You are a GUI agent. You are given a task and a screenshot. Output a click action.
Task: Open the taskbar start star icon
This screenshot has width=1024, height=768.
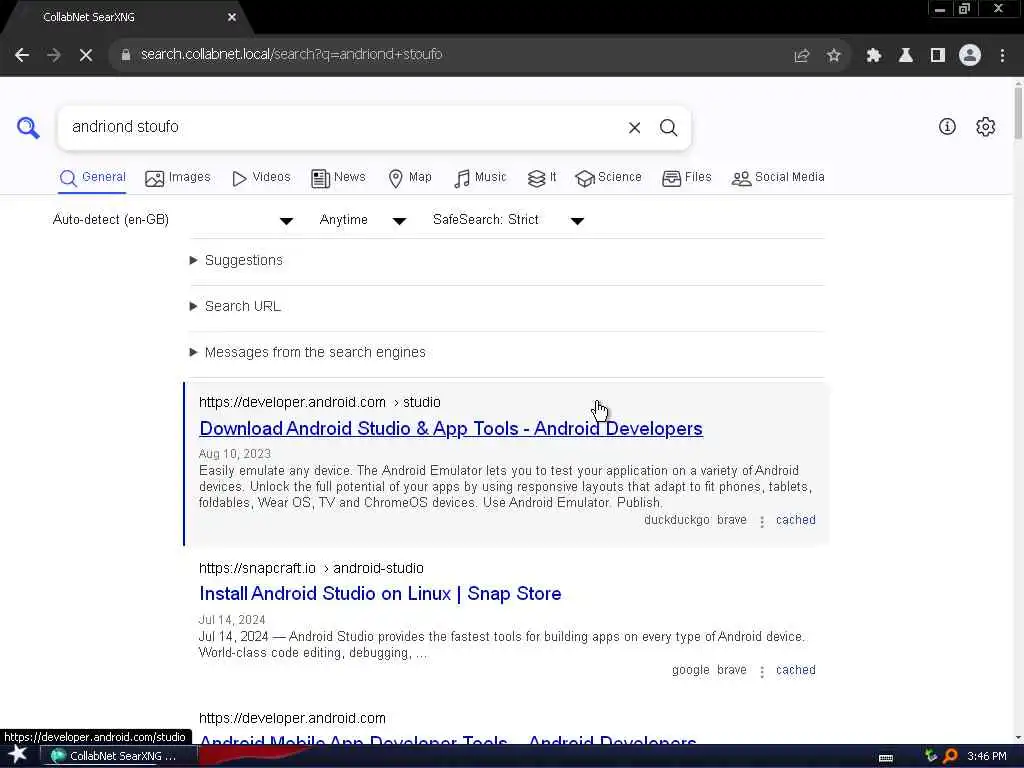[17, 755]
